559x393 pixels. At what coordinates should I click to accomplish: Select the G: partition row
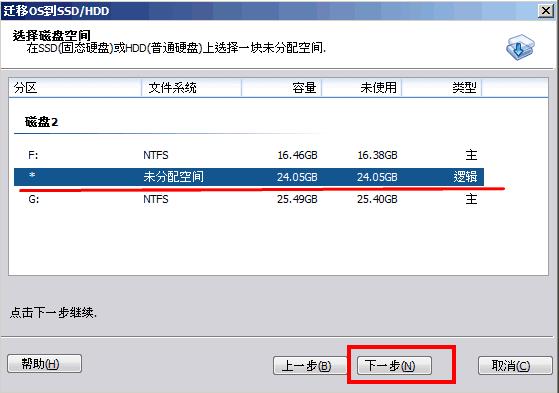click(249, 199)
